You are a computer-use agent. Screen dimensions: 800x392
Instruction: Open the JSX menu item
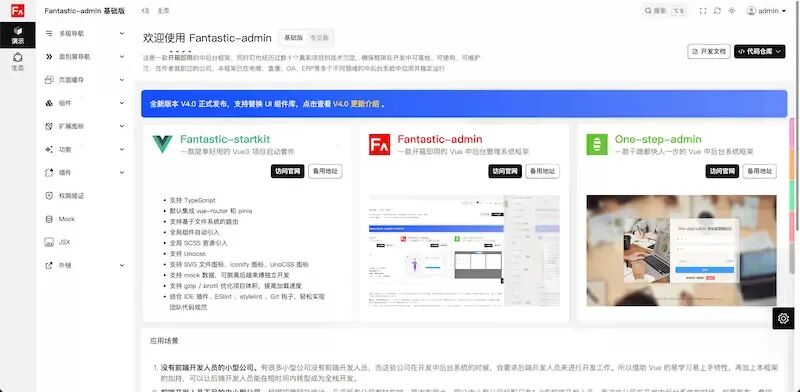[85, 242]
